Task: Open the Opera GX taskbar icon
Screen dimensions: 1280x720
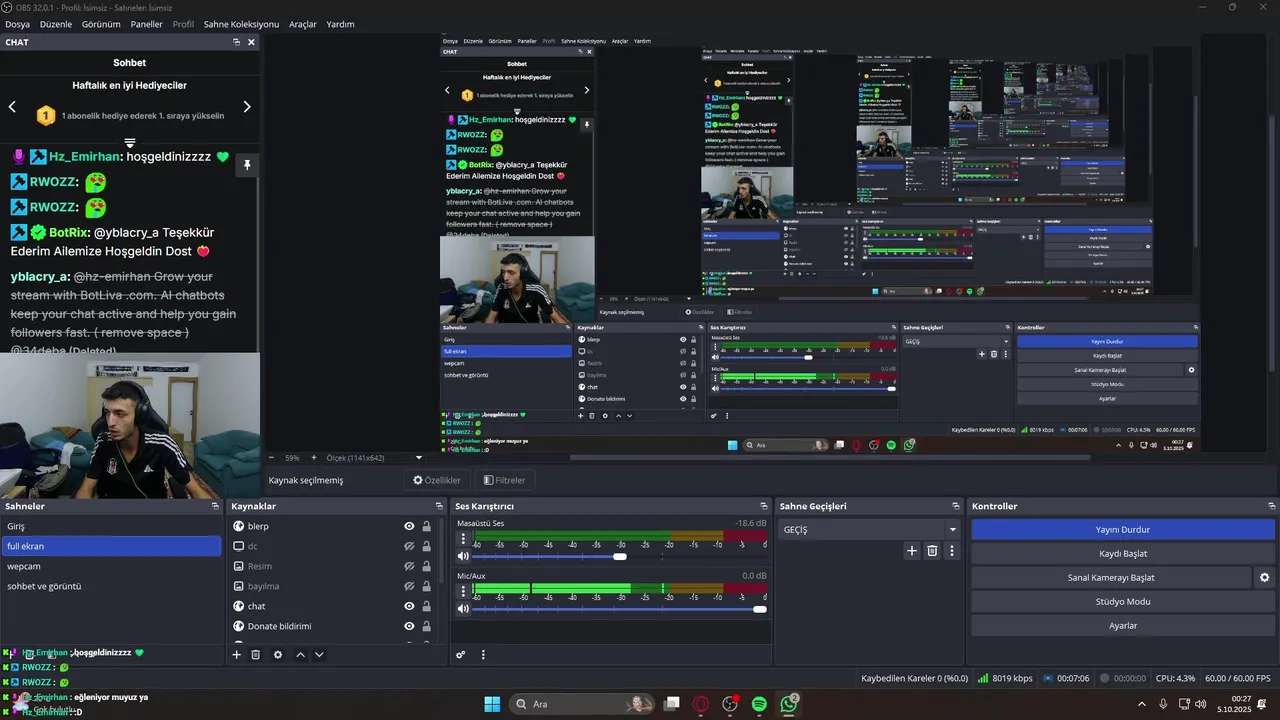Action: coord(701,704)
